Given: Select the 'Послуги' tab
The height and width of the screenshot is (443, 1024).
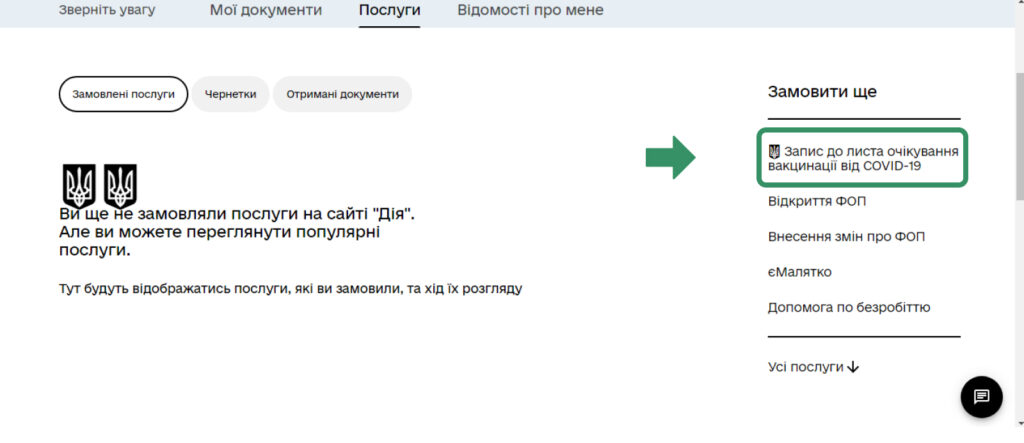Looking at the screenshot, I should click(389, 10).
